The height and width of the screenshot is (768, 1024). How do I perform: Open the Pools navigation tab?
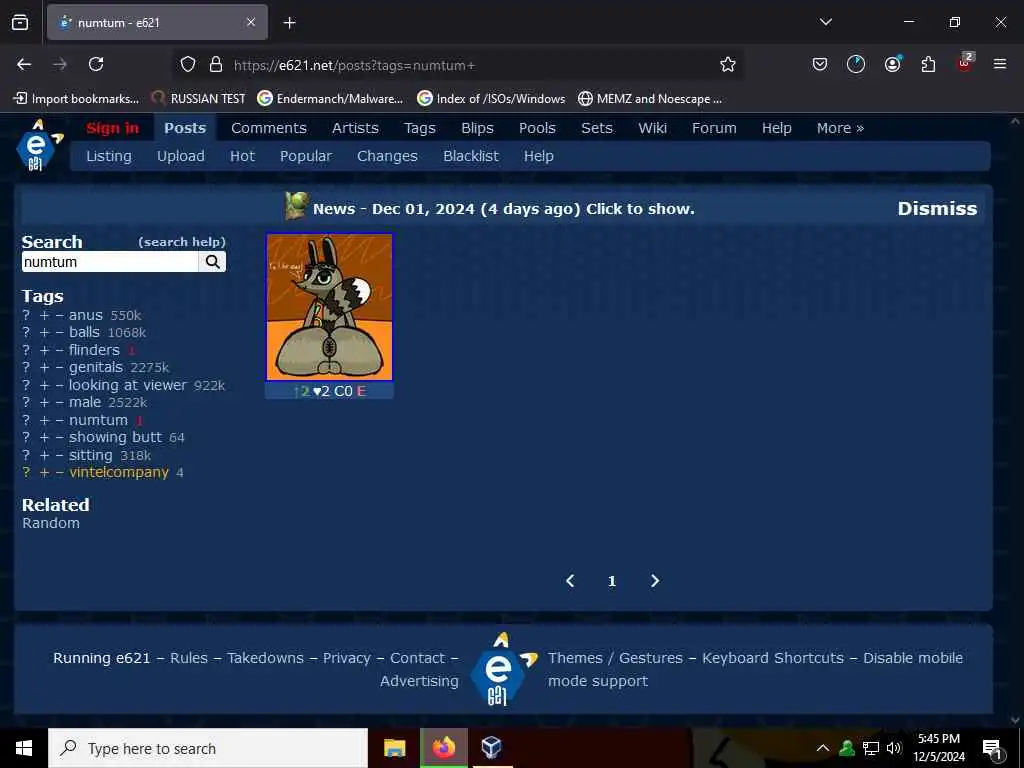[537, 128]
